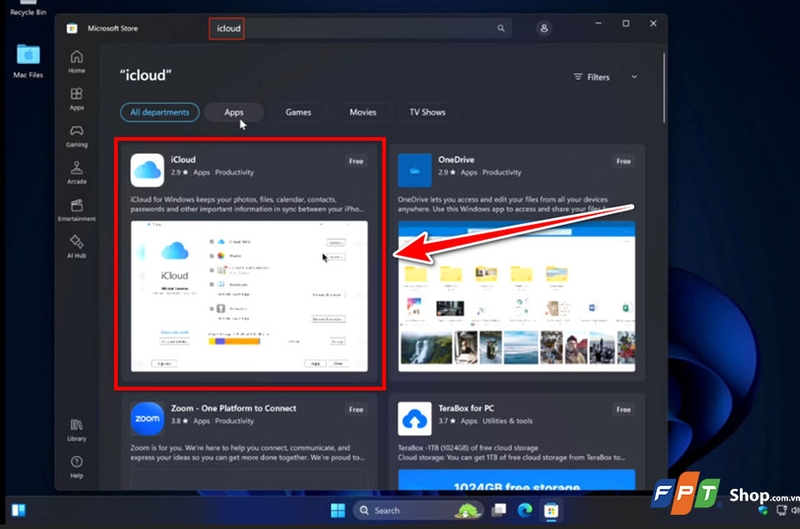
Task: Select the Movies filter tab
Action: (x=363, y=112)
